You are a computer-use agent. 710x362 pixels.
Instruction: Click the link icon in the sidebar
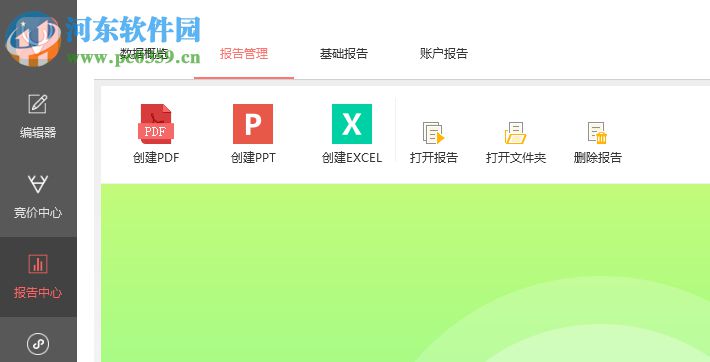(x=38, y=344)
